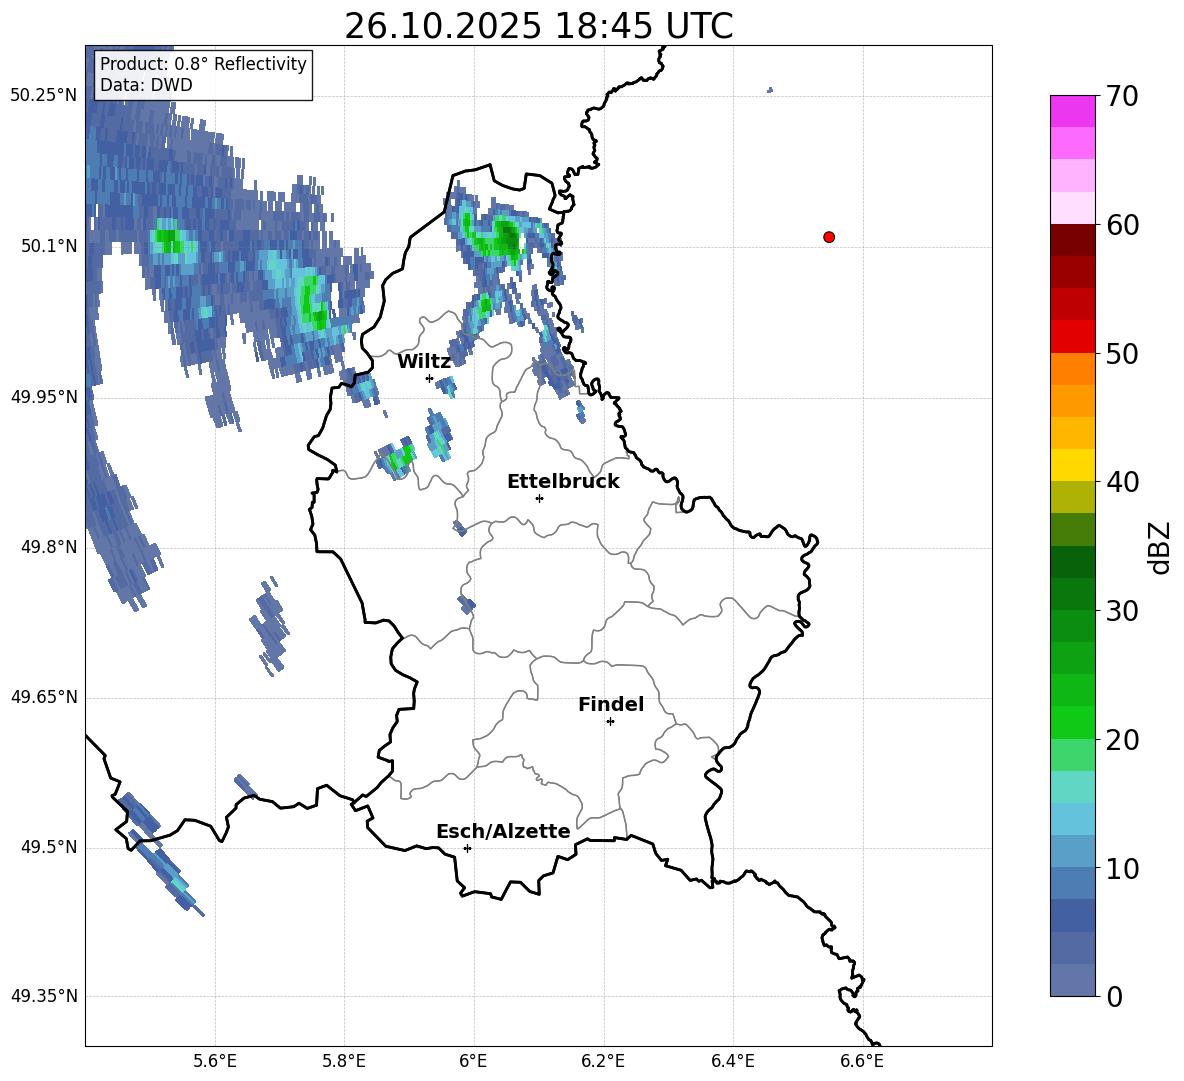Click the dark green echo core north of Wiltz
Viewport: 1184px width, 1081px height.
click(x=510, y=239)
